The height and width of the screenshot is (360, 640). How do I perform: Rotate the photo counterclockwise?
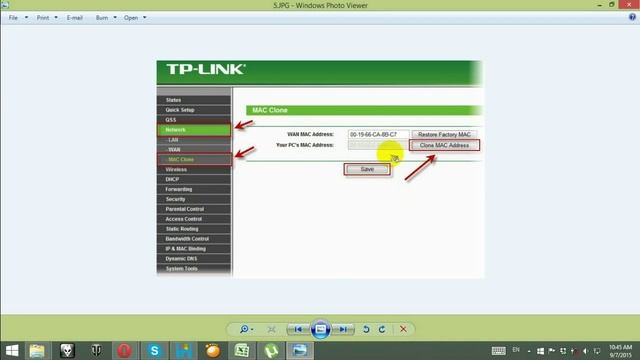coord(366,329)
